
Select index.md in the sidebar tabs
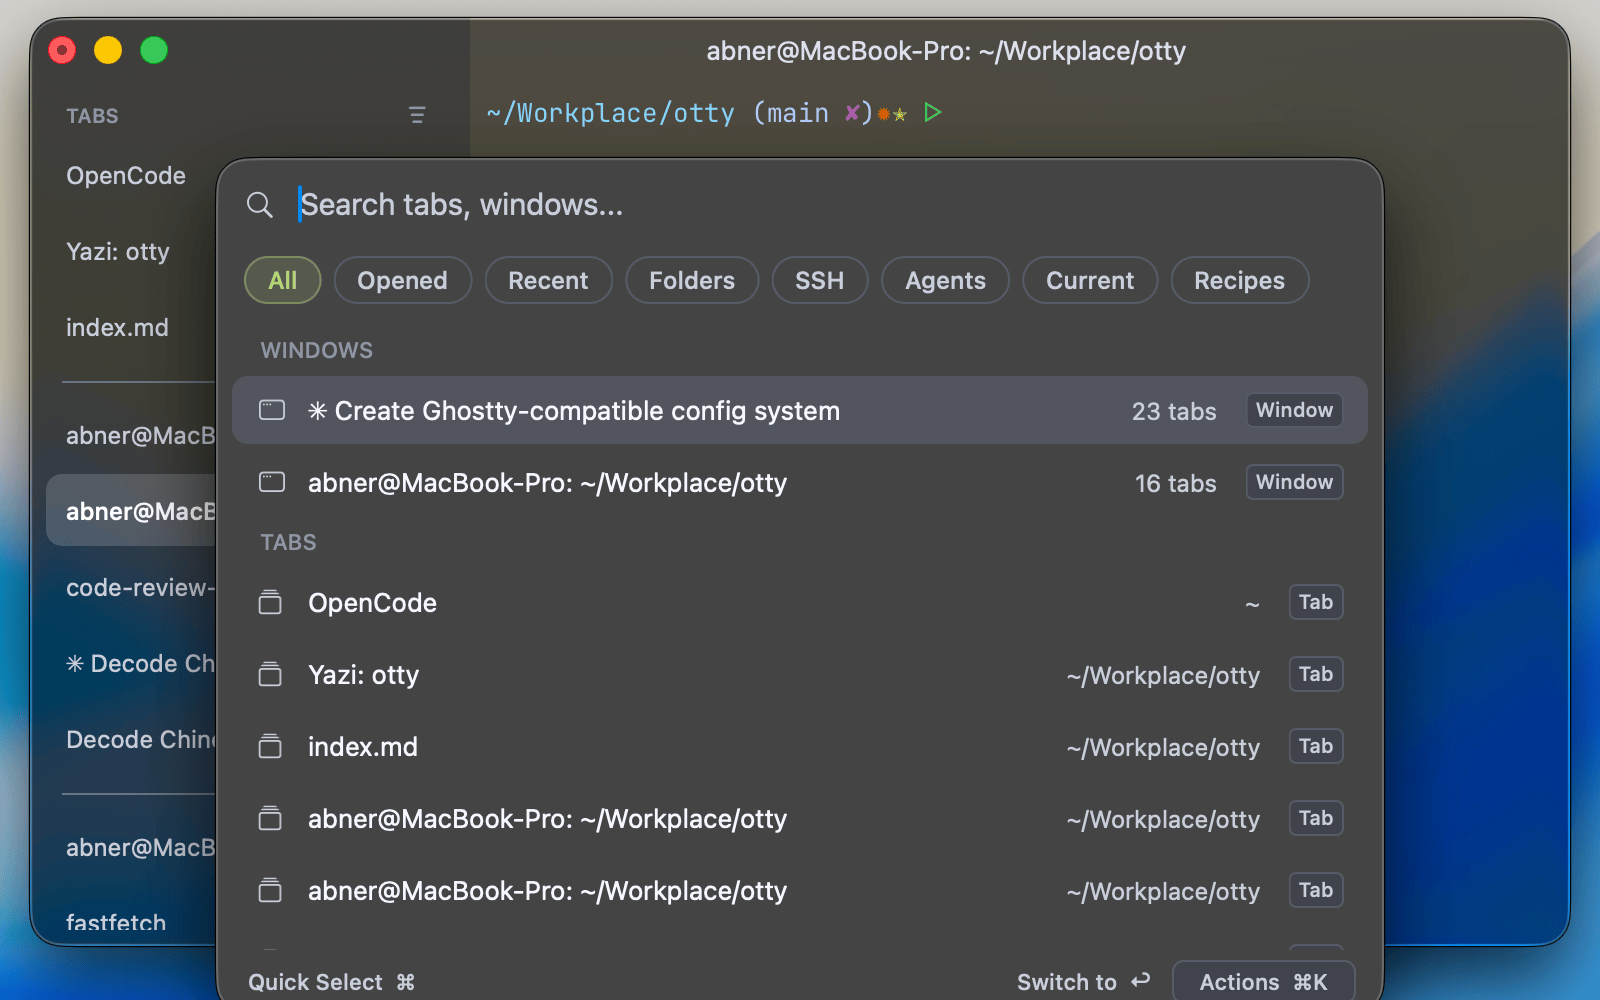(117, 328)
